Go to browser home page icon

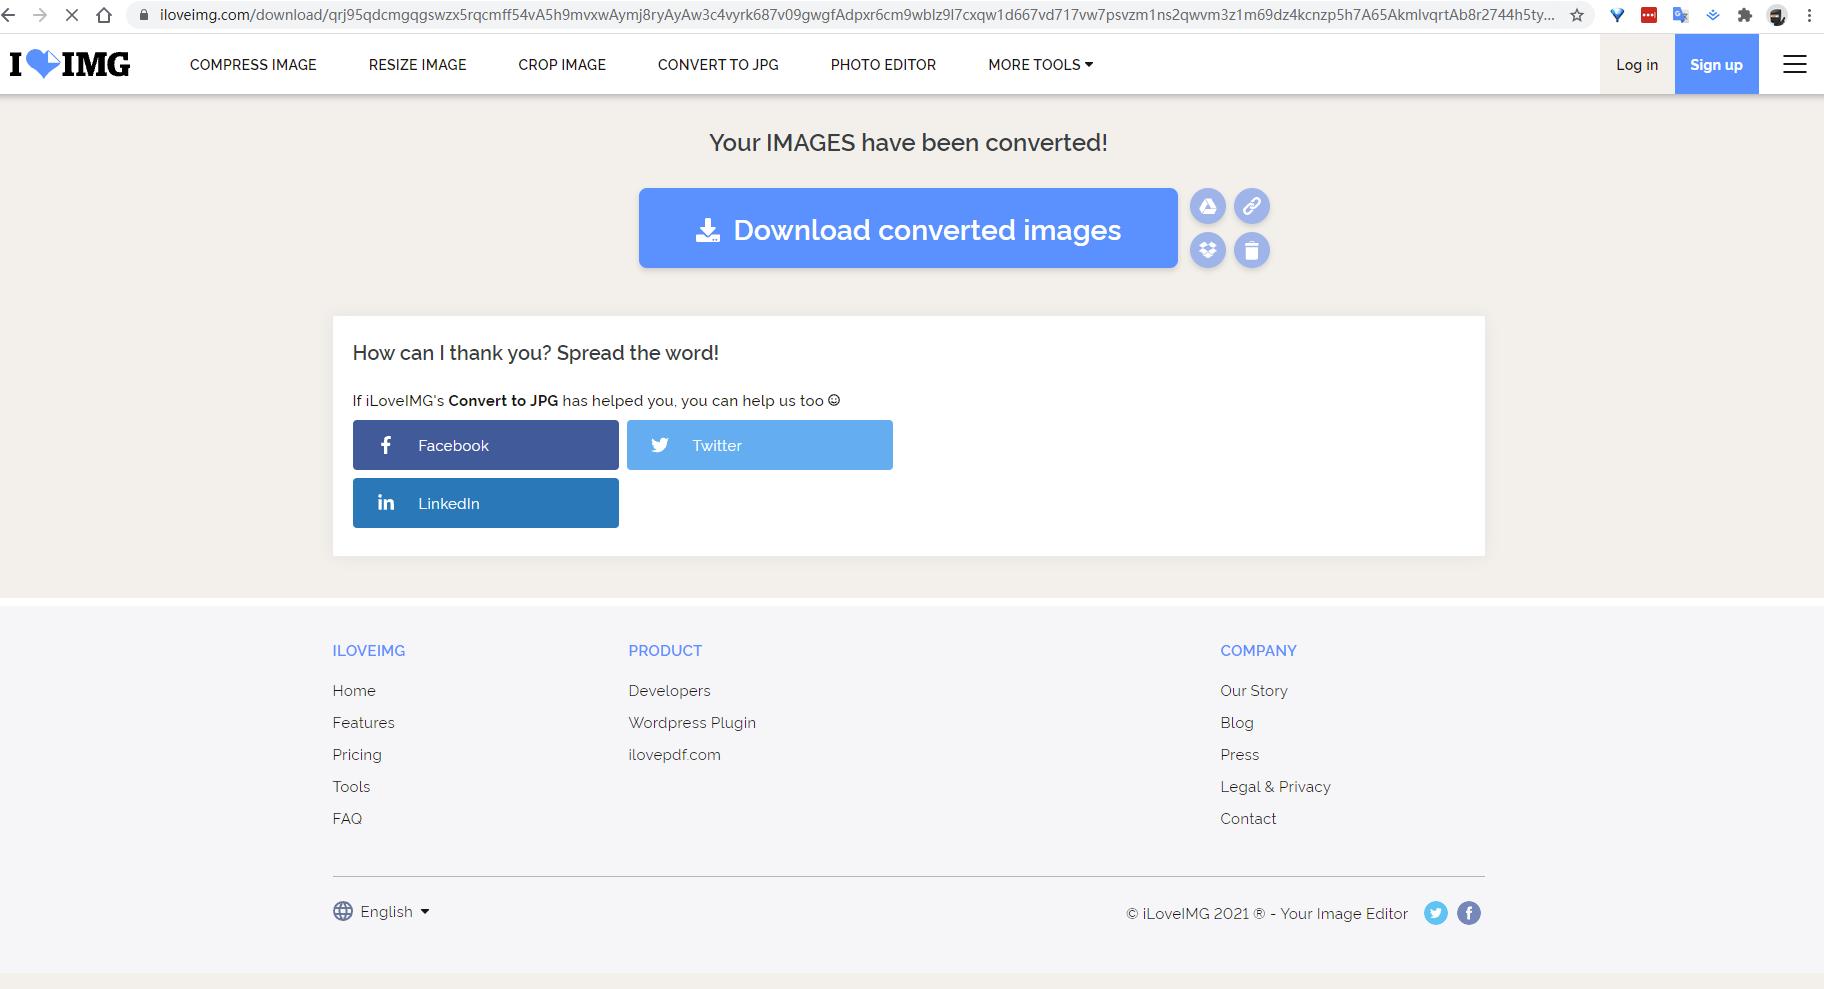[x=104, y=15]
